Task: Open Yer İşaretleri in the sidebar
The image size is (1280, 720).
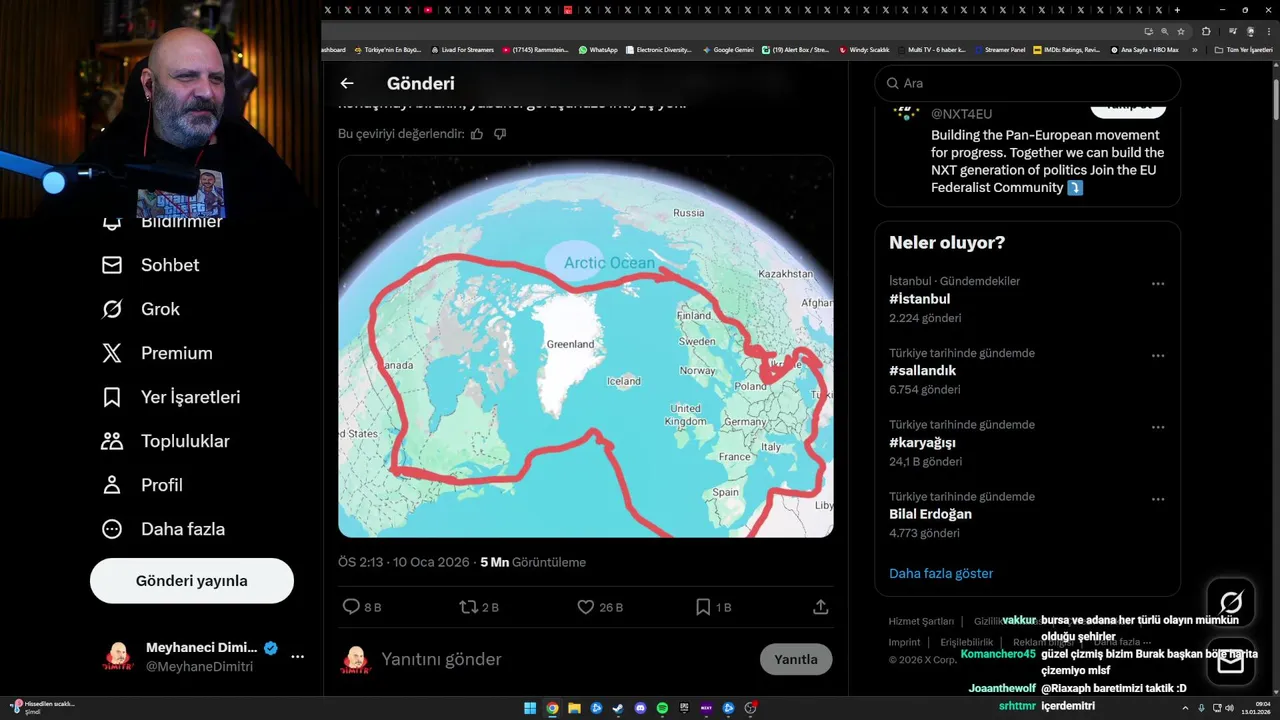Action: [x=171, y=397]
